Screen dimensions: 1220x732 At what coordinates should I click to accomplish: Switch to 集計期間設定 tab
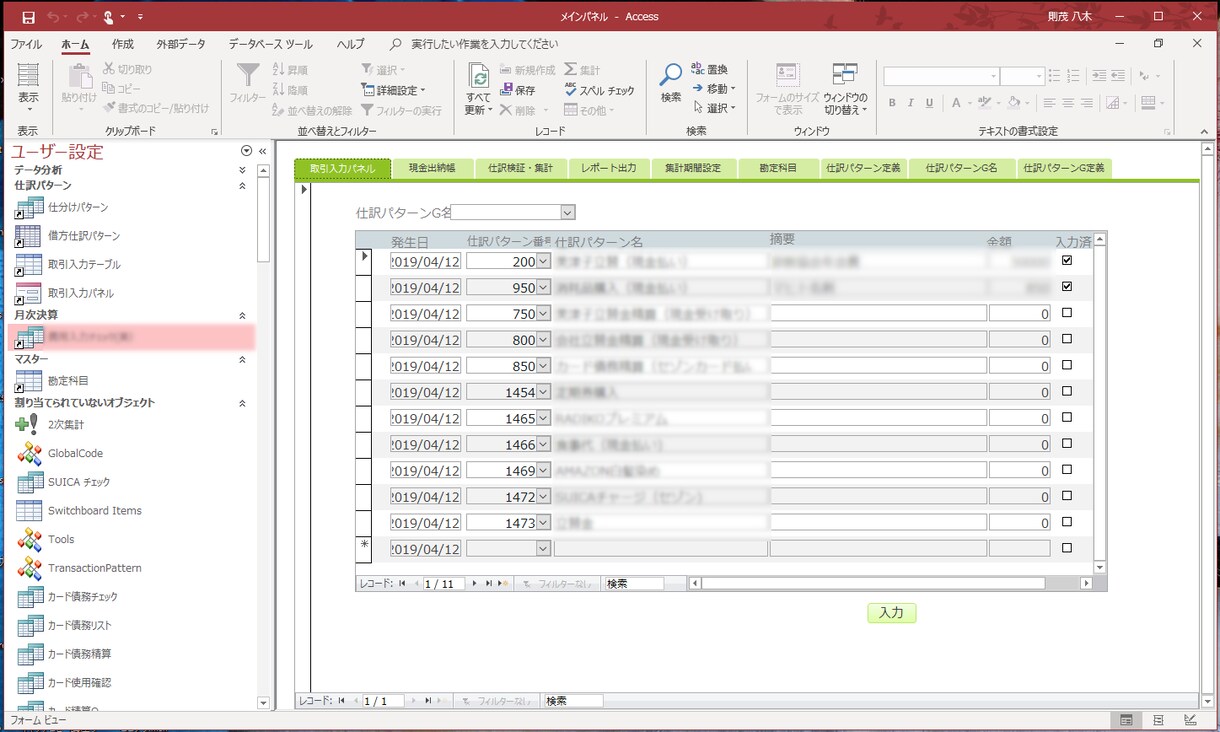693,168
